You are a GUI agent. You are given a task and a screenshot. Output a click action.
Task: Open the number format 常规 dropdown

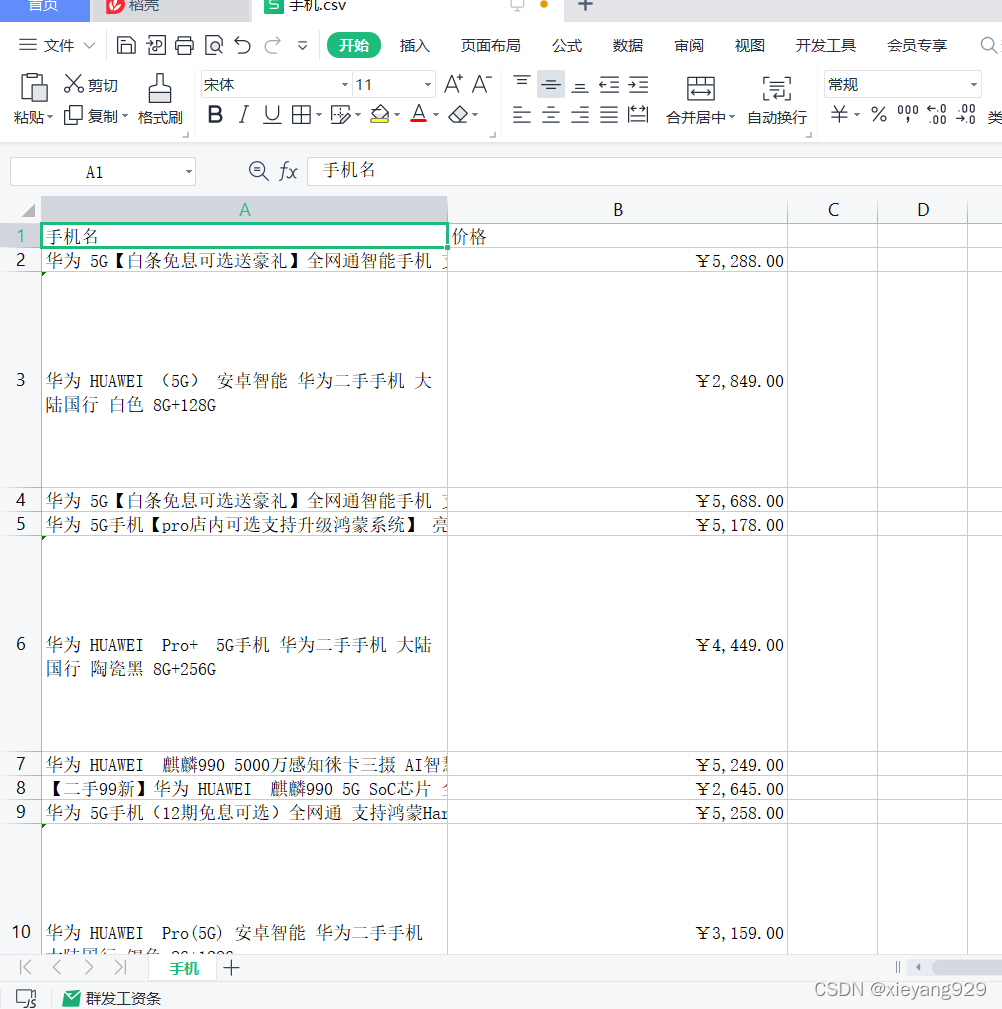(x=974, y=84)
